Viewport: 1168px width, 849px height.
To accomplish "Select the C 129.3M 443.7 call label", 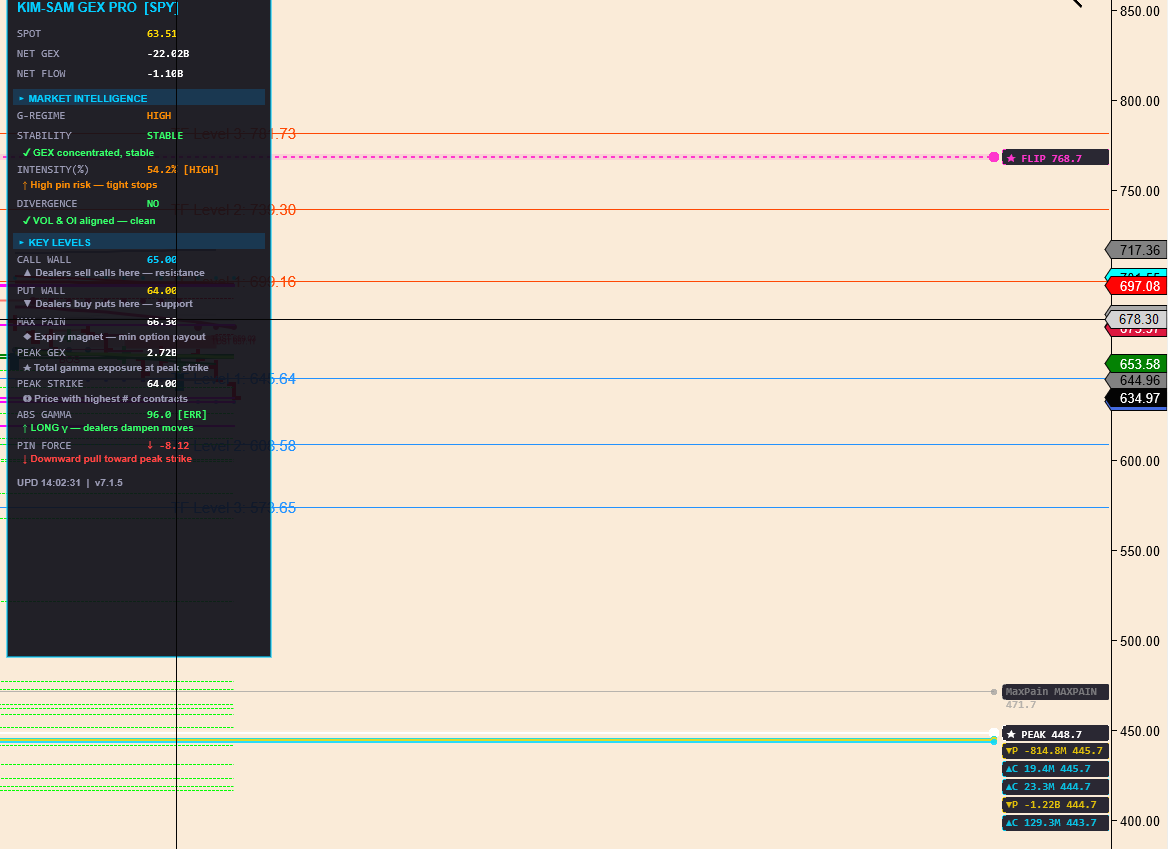I will coord(1055,823).
